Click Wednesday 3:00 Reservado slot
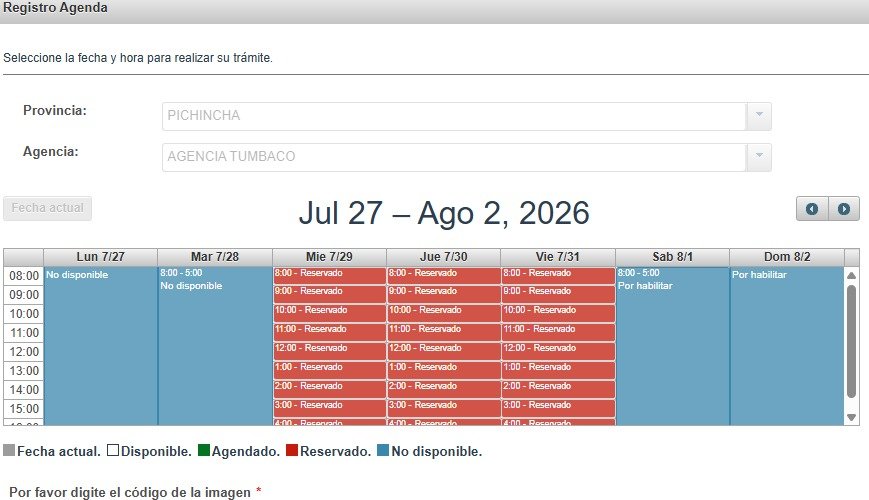Screen dimensions: 869x500 [329, 408]
